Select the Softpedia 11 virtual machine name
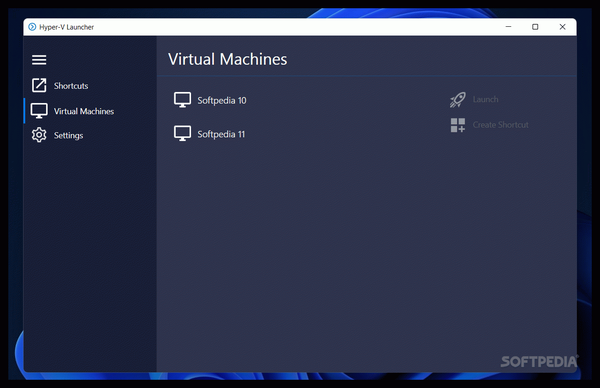This screenshot has height=388, width=600. pyautogui.click(x=221, y=134)
